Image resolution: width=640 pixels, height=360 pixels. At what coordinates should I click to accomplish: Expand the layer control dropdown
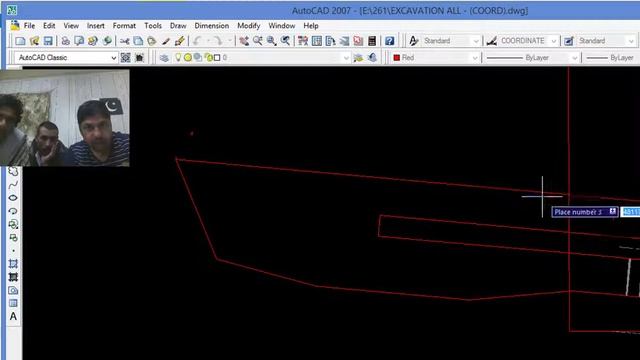point(346,58)
